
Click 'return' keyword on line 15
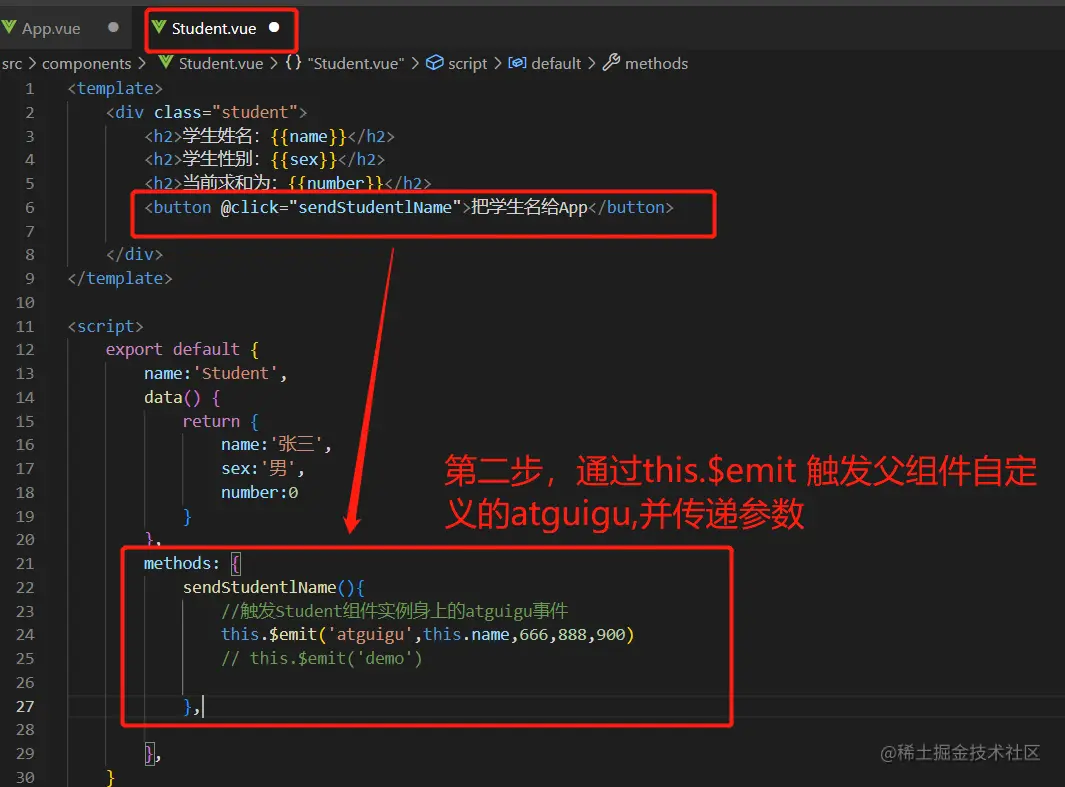pyautogui.click(x=211, y=422)
